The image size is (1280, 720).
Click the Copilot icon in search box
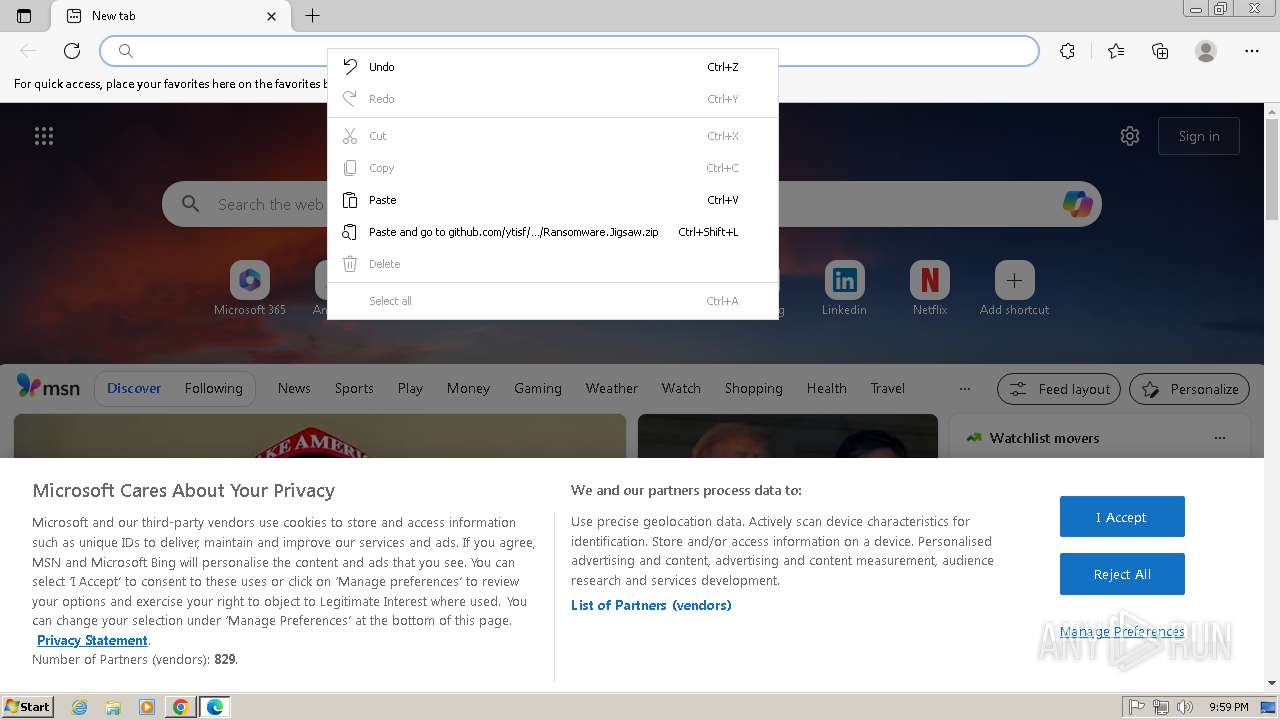[x=1078, y=204]
